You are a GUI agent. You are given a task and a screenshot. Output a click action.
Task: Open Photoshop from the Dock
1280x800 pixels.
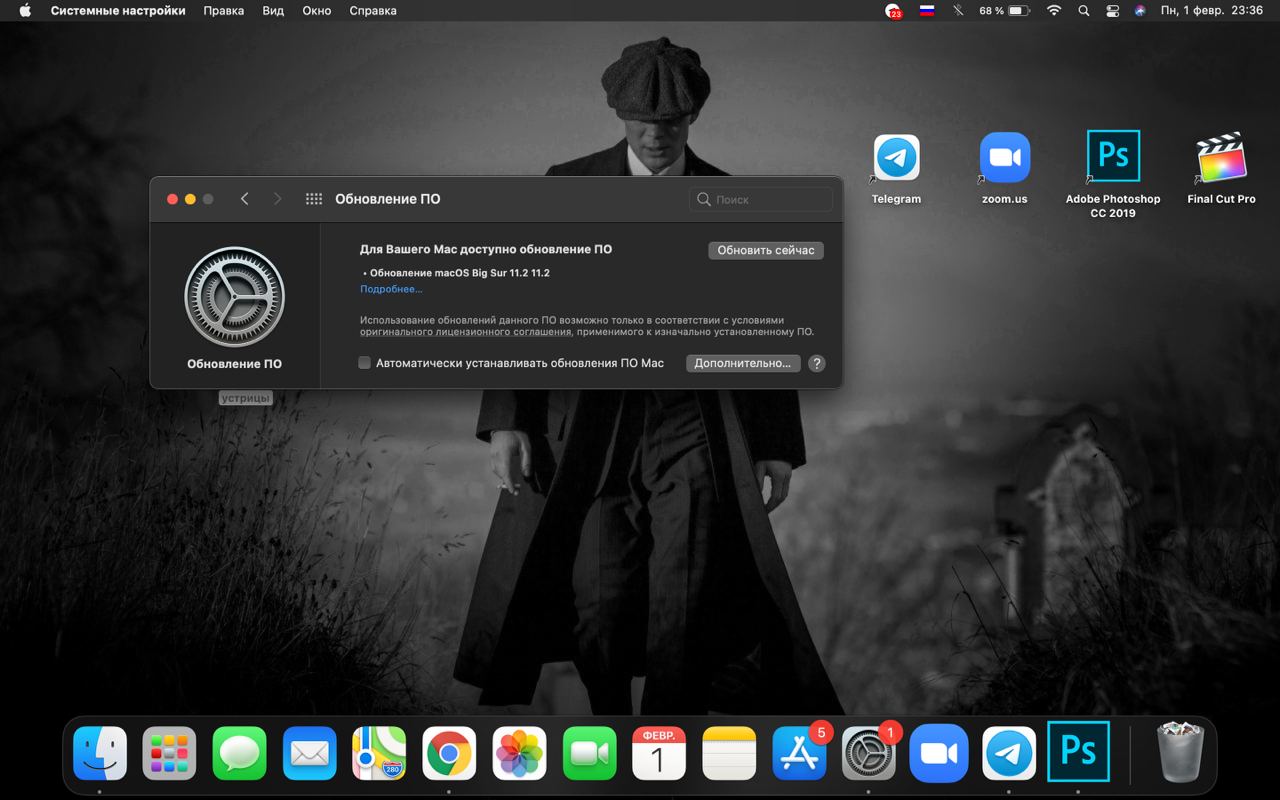click(x=1078, y=751)
